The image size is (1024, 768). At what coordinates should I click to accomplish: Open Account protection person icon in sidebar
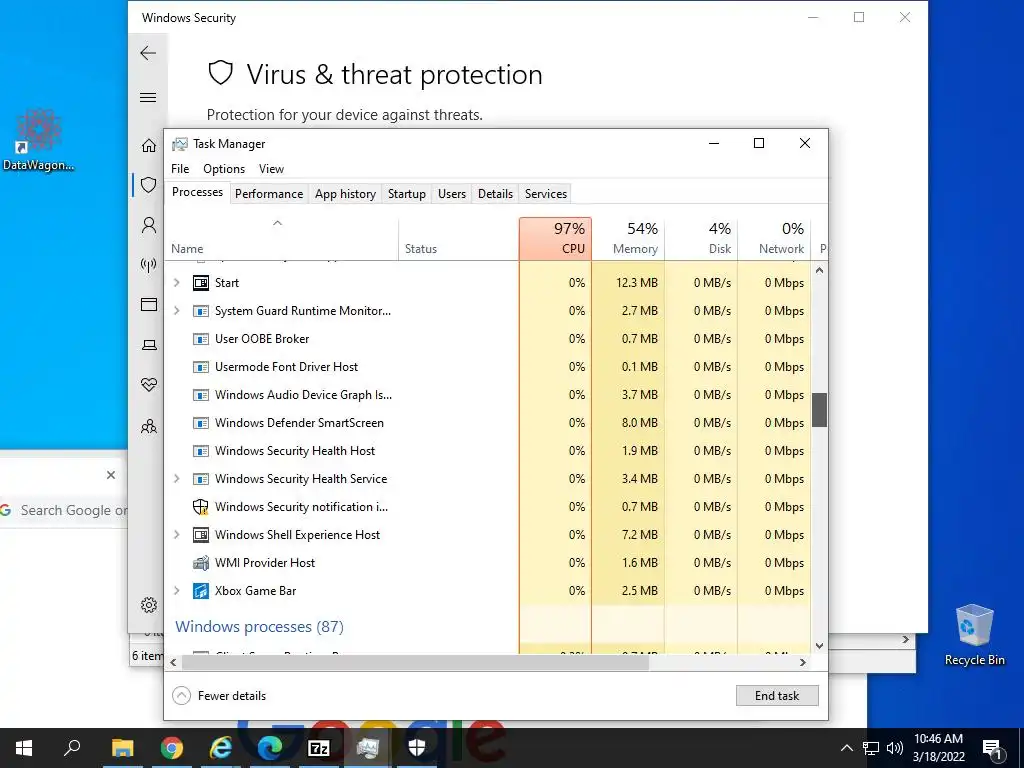[x=149, y=225]
